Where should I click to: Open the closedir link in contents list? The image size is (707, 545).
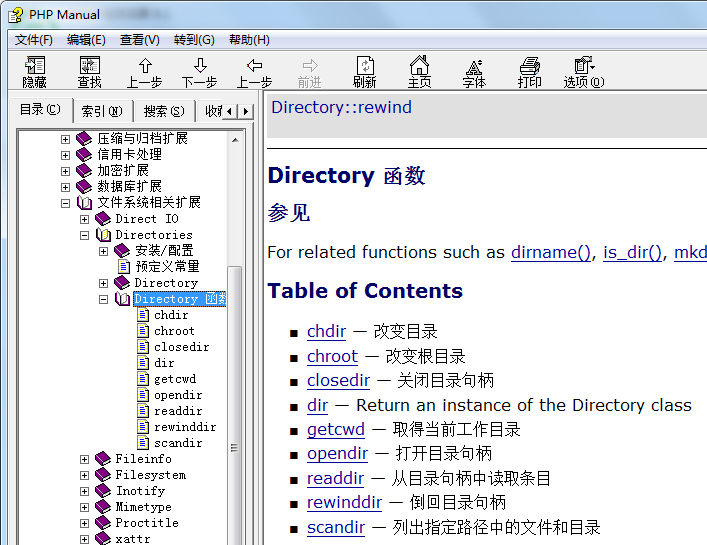(339, 380)
